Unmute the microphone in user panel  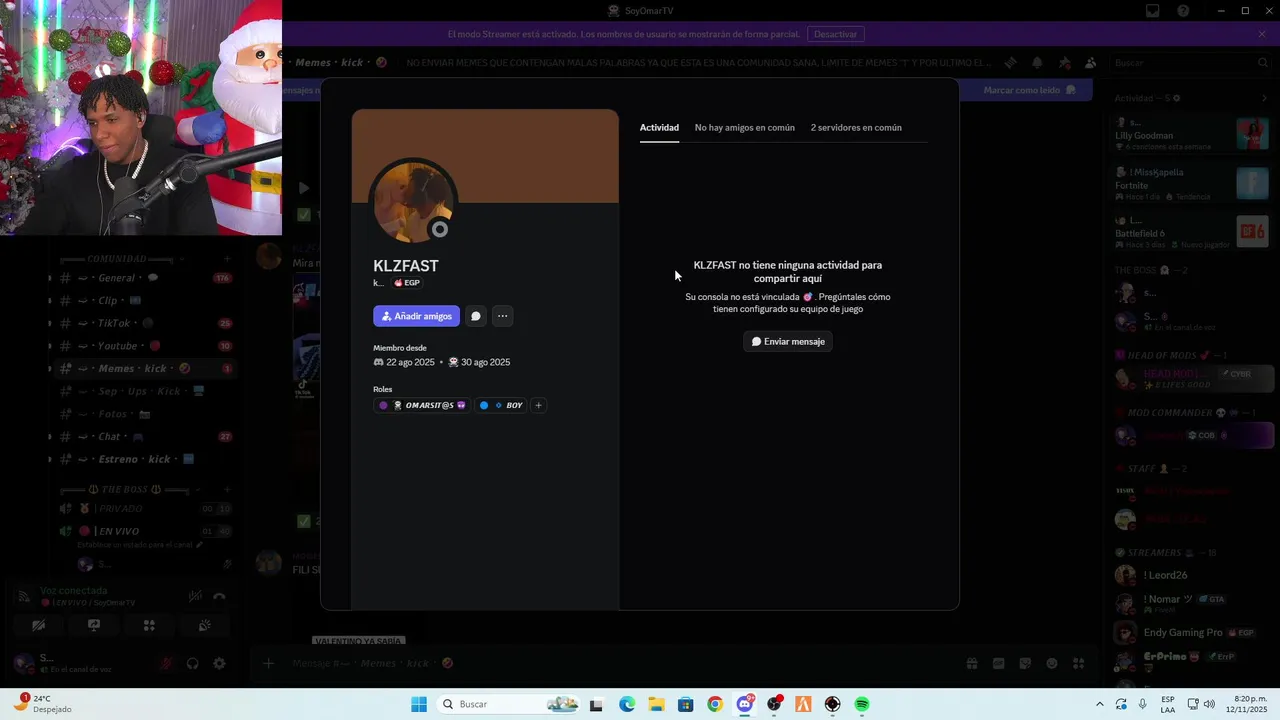(166, 663)
